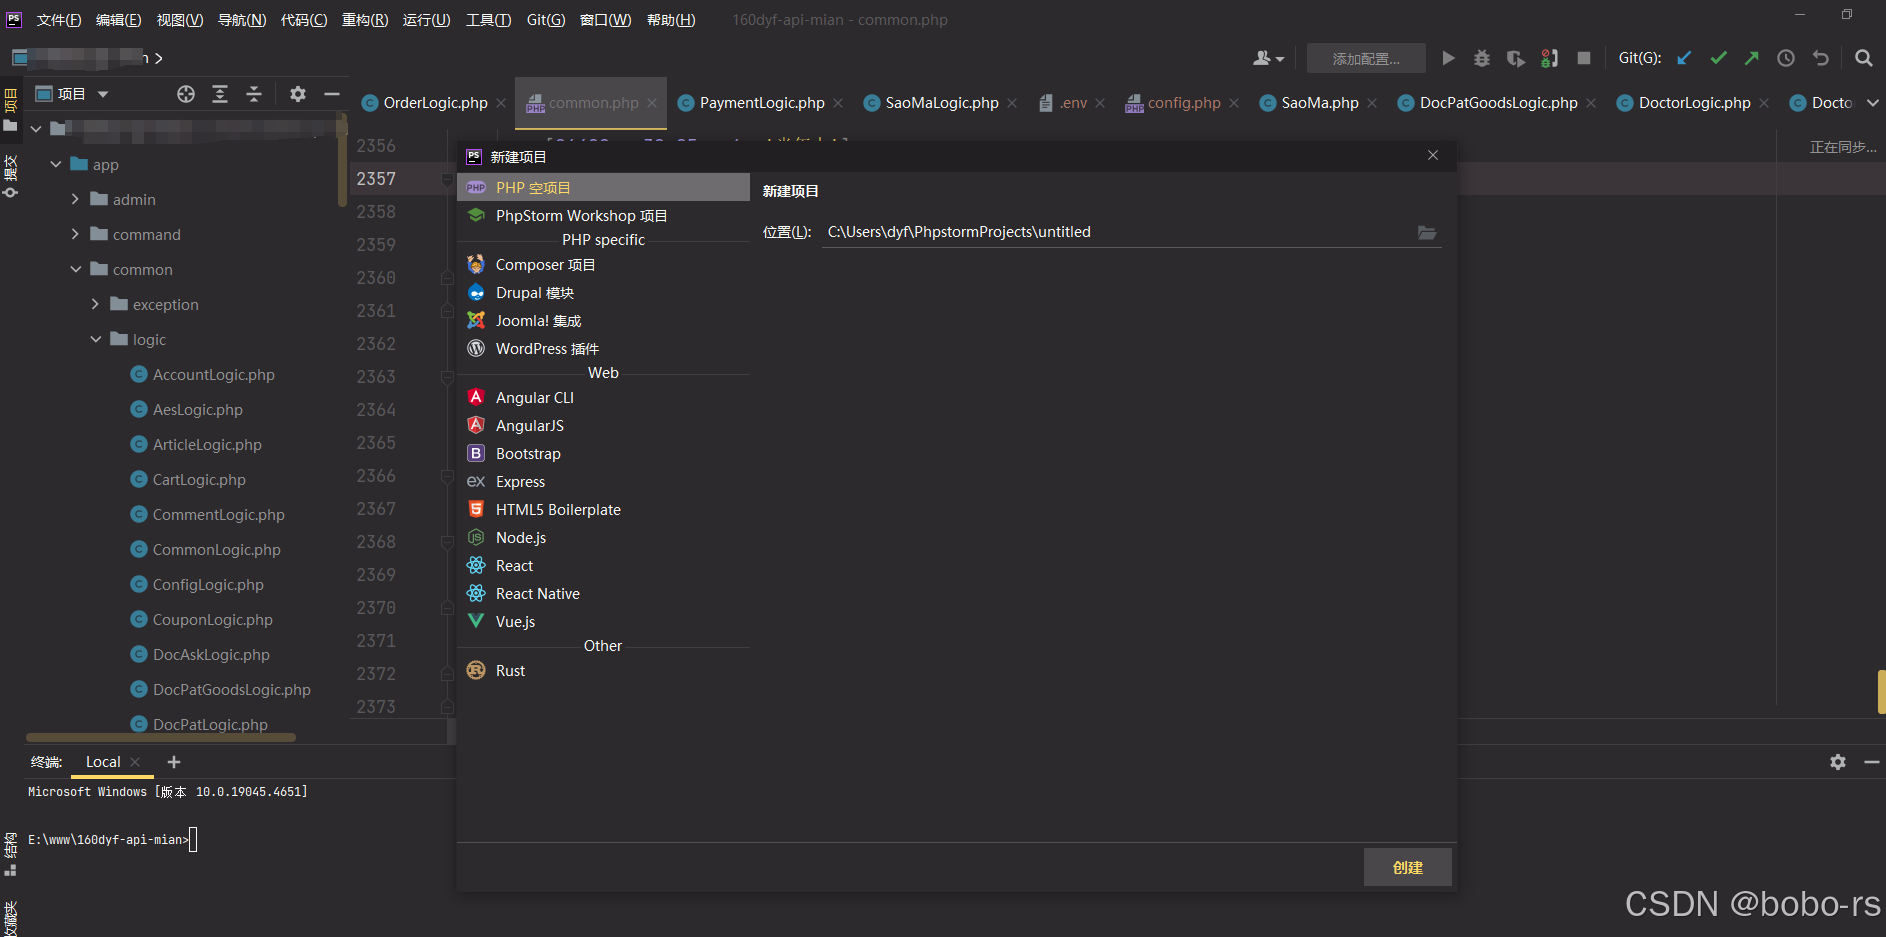The image size is (1886, 937).
Task: Close the 新建项目 dialog
Action: [1433, 155]
